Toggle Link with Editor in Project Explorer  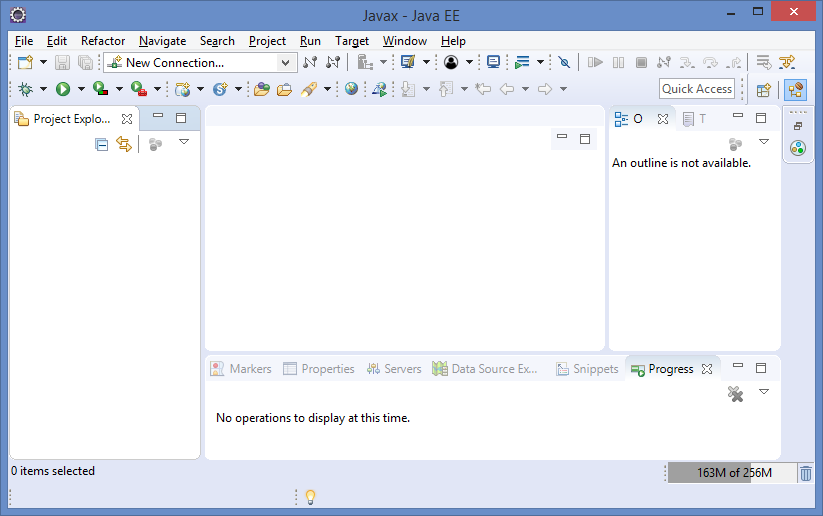pyautogui.click(x=124, y=145)
